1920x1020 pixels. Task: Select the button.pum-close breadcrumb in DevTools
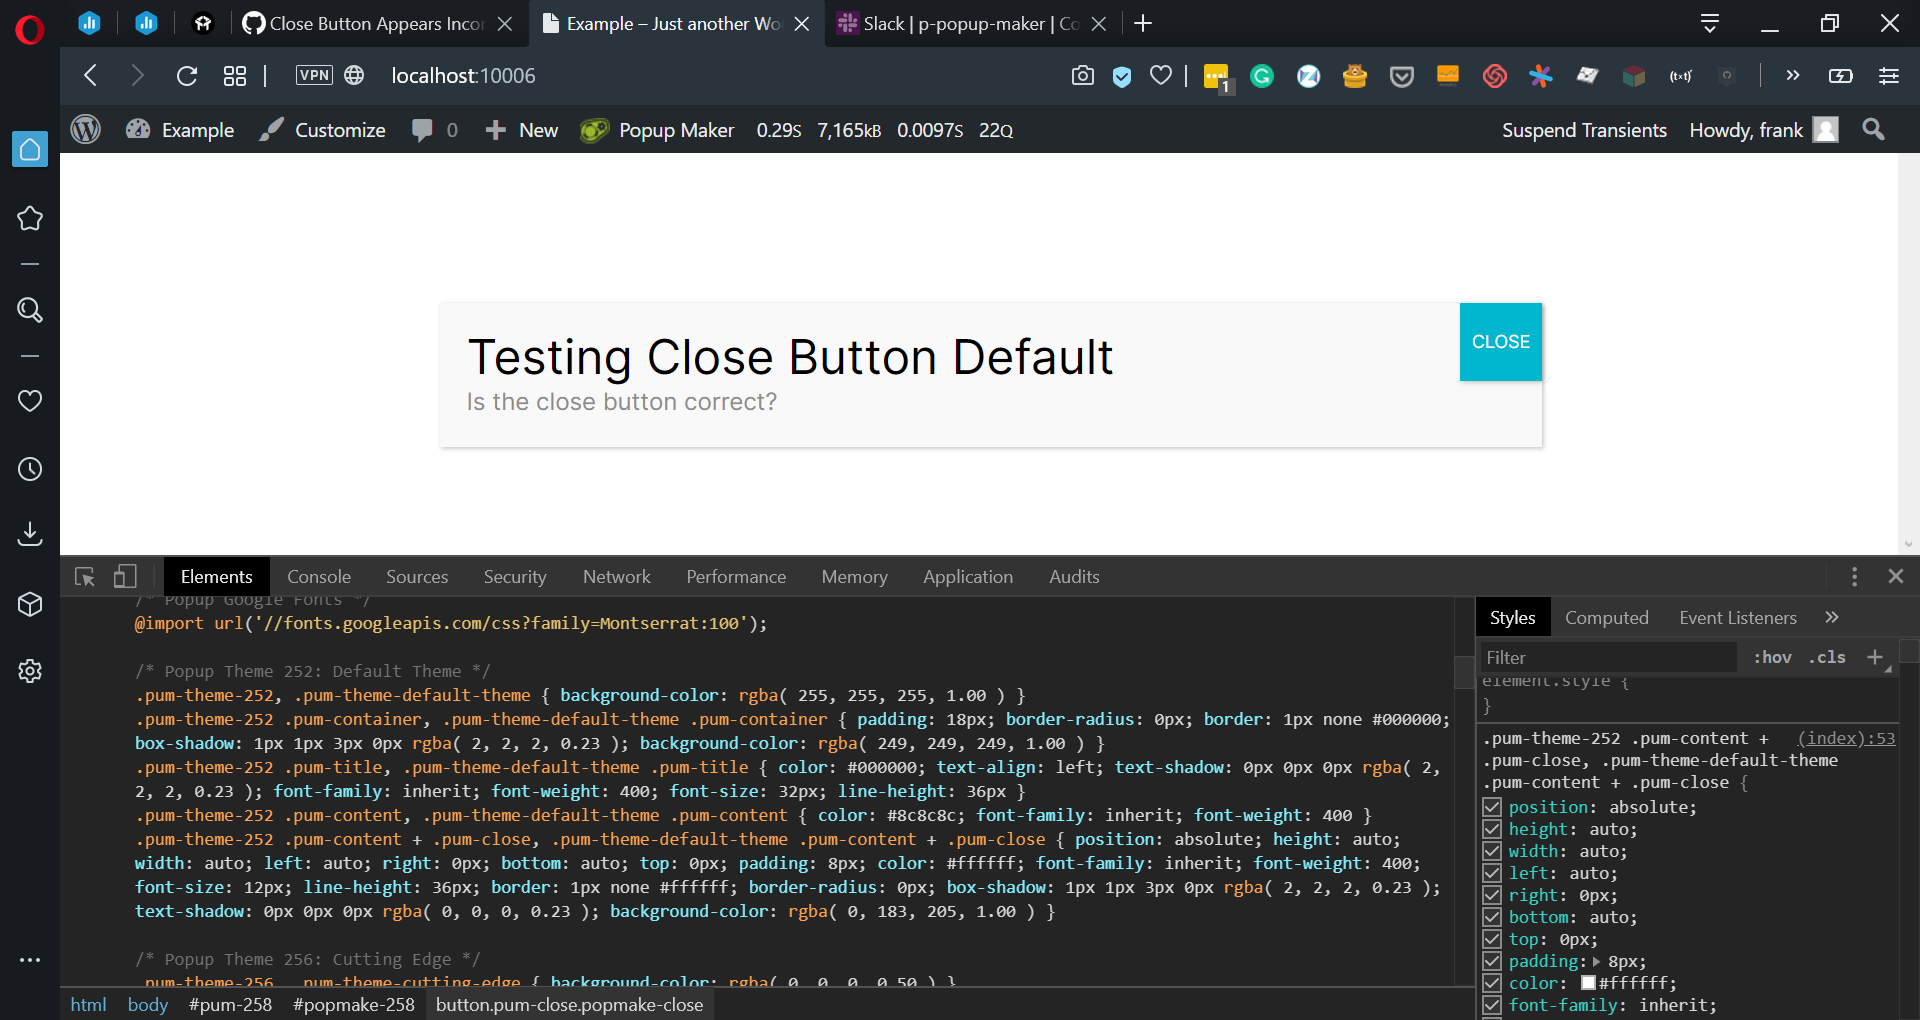[x=570, y=1004]
